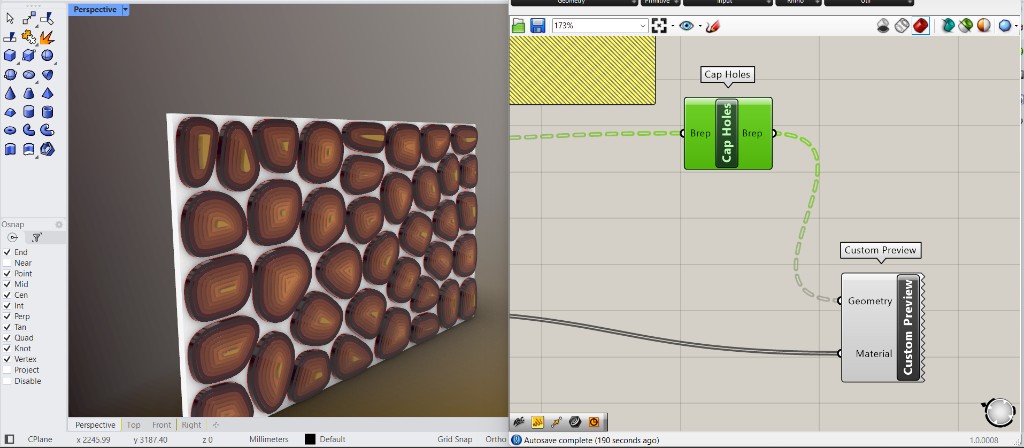1024x448 pixels.
Task: Toggle Ortho in status bar
Action: [496, 440]
